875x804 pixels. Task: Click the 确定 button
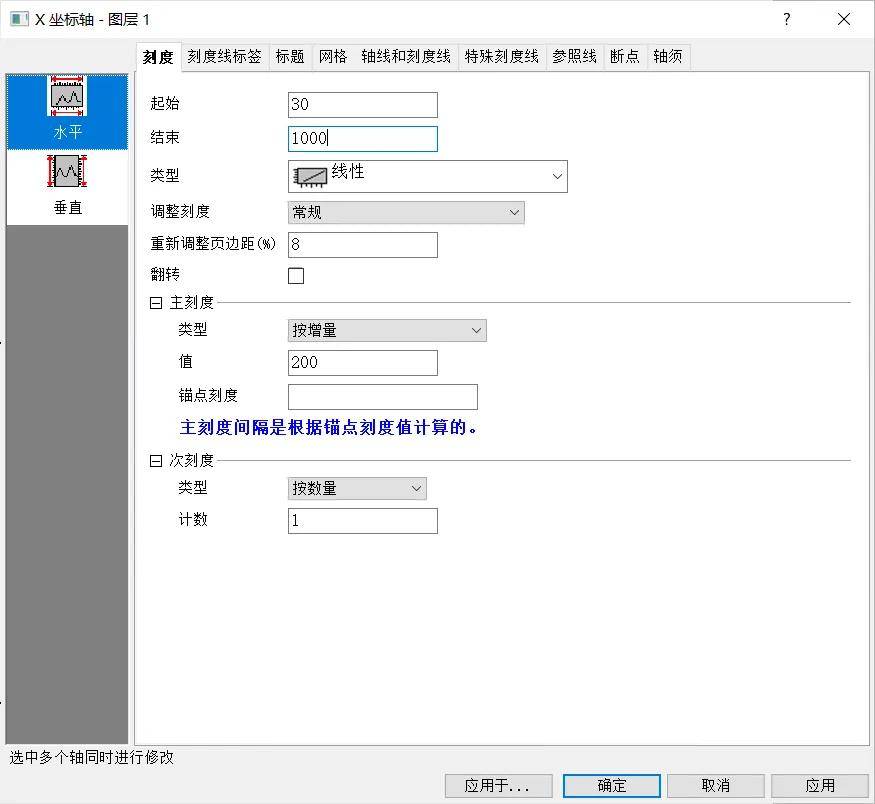(x=611, y=786)
